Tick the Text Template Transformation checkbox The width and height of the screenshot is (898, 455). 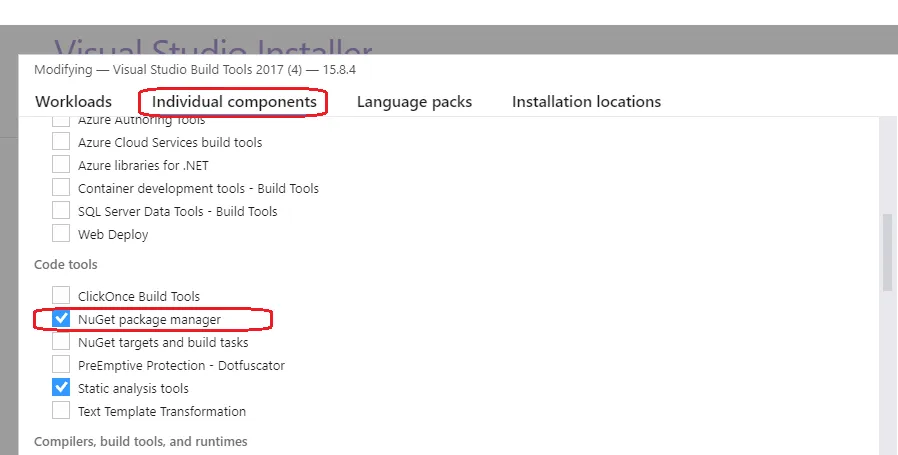61,411
